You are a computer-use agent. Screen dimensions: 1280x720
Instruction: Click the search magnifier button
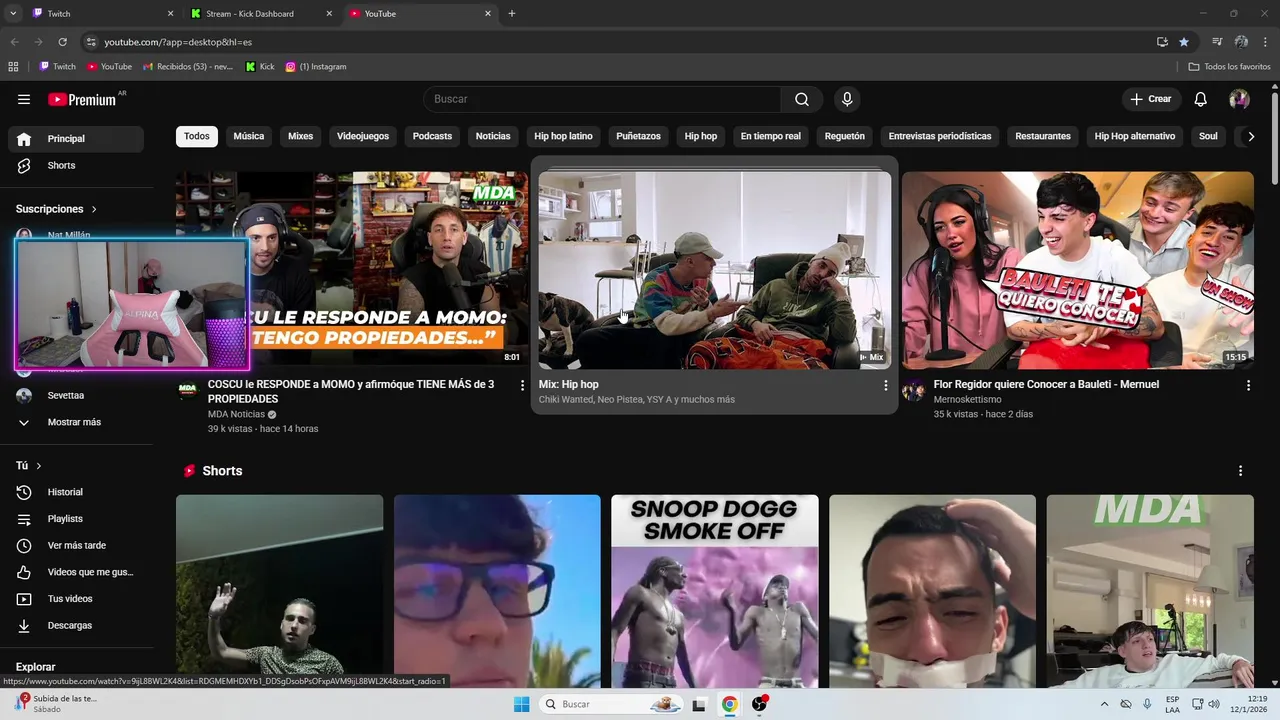pos(802,99)
